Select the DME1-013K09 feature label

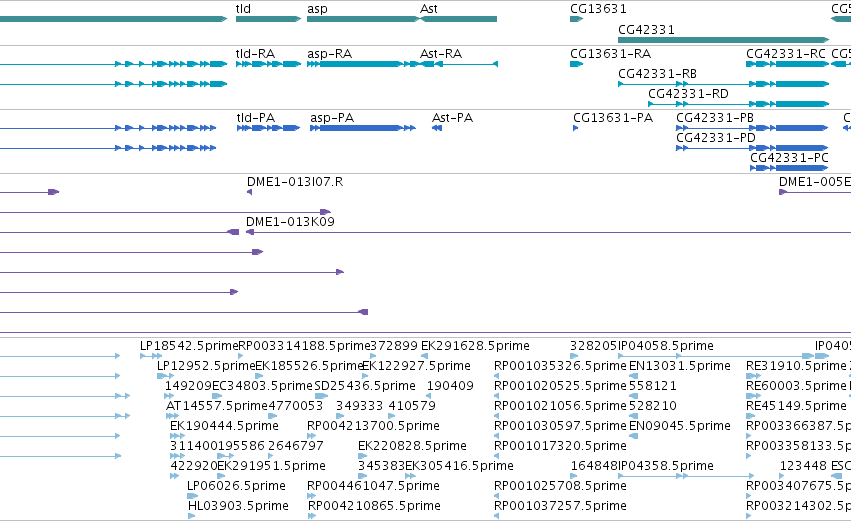click(290, 222)
